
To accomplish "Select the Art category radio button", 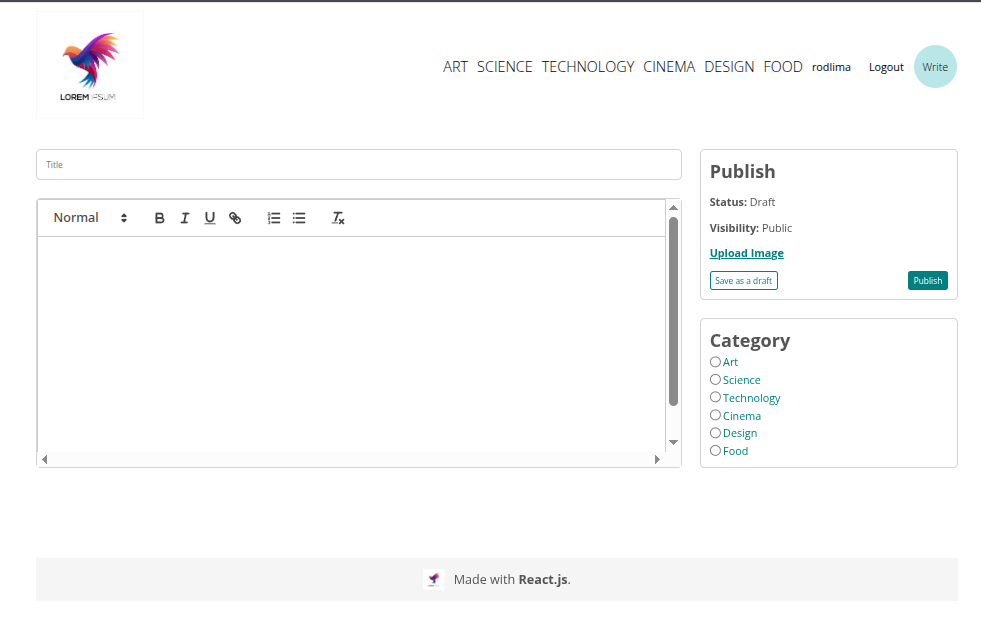I will [715, 362].
